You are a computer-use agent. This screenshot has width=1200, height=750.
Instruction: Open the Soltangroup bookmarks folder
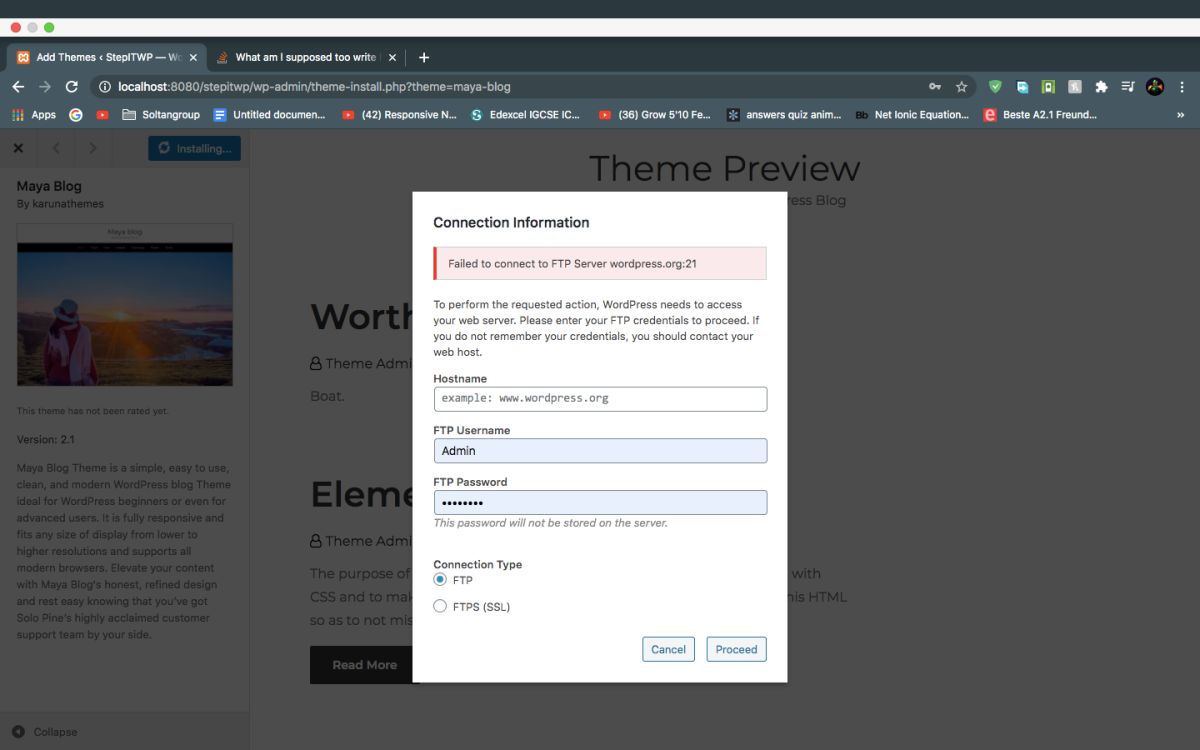coord(161,115)
